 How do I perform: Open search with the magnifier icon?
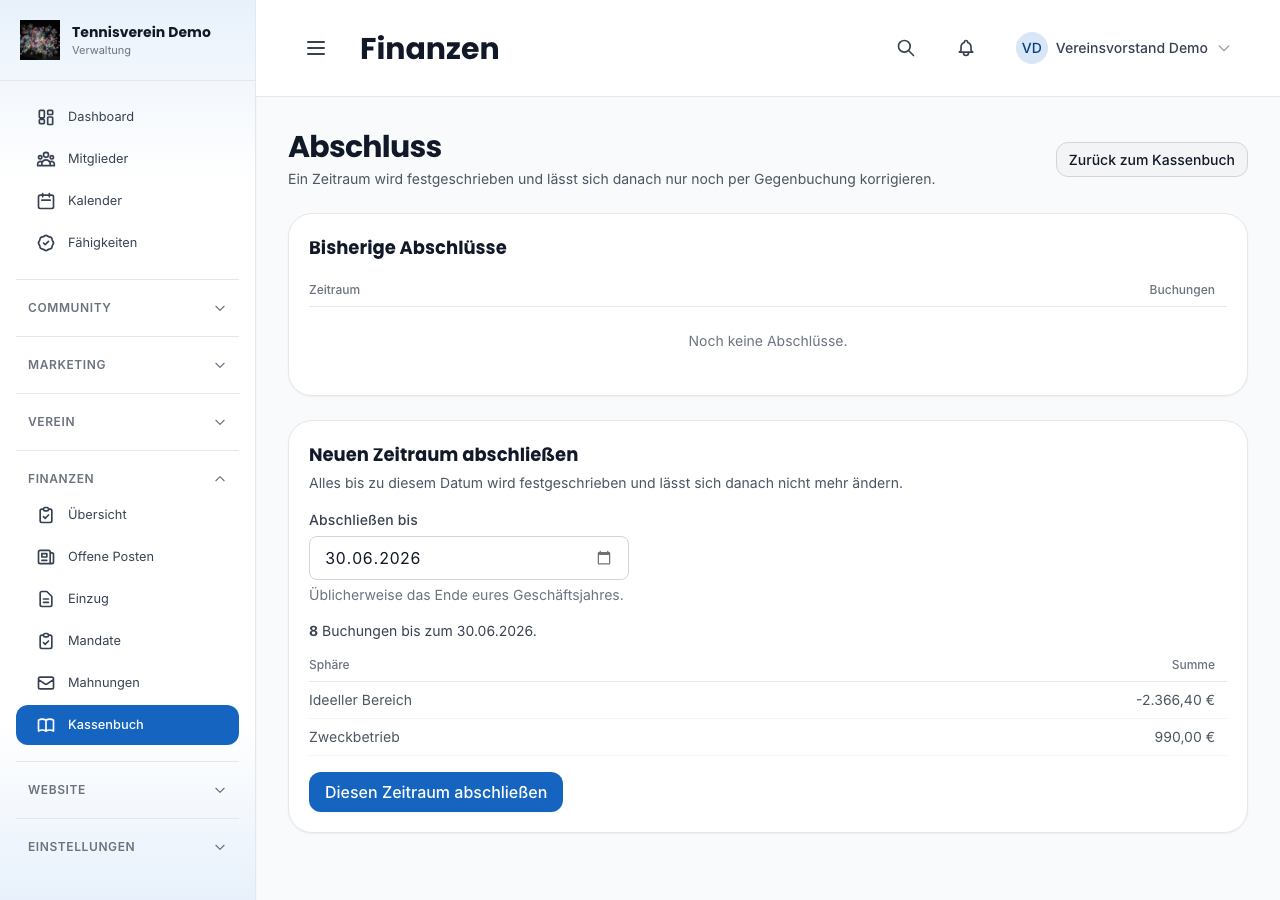(x=906, y=48)
